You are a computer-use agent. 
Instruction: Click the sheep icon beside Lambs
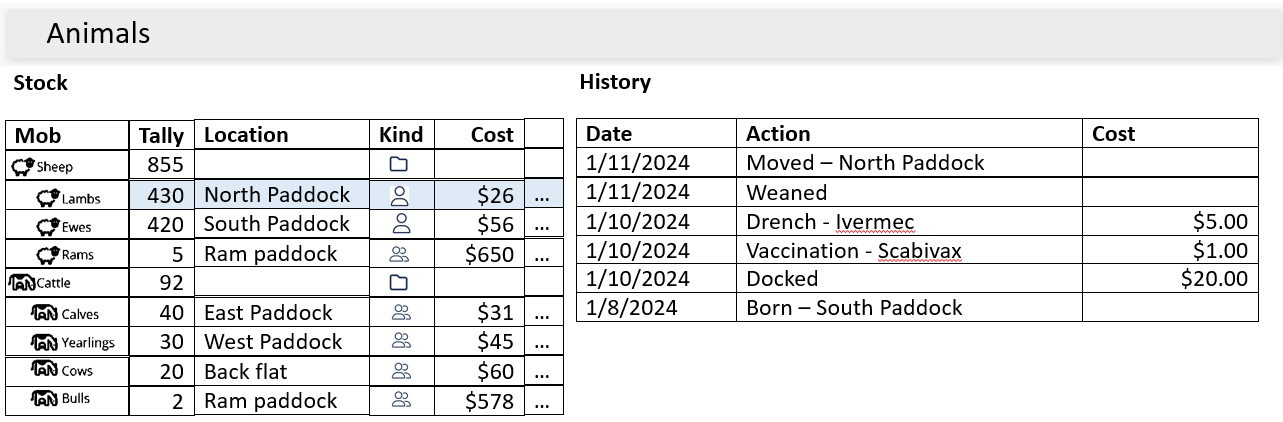47,197
